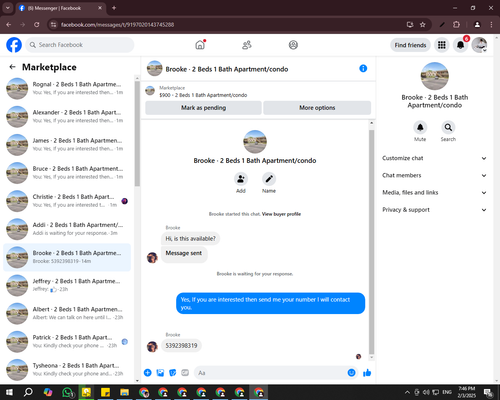Go to the Home feed icon

[x=200, y=45]
